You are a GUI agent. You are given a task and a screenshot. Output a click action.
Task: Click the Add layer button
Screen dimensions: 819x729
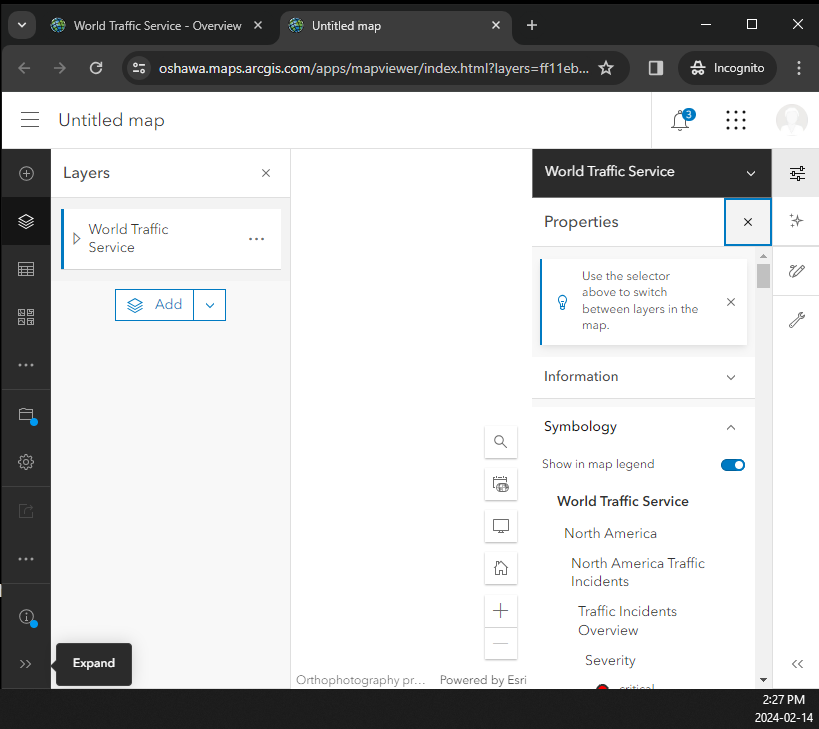coord(155,305)
